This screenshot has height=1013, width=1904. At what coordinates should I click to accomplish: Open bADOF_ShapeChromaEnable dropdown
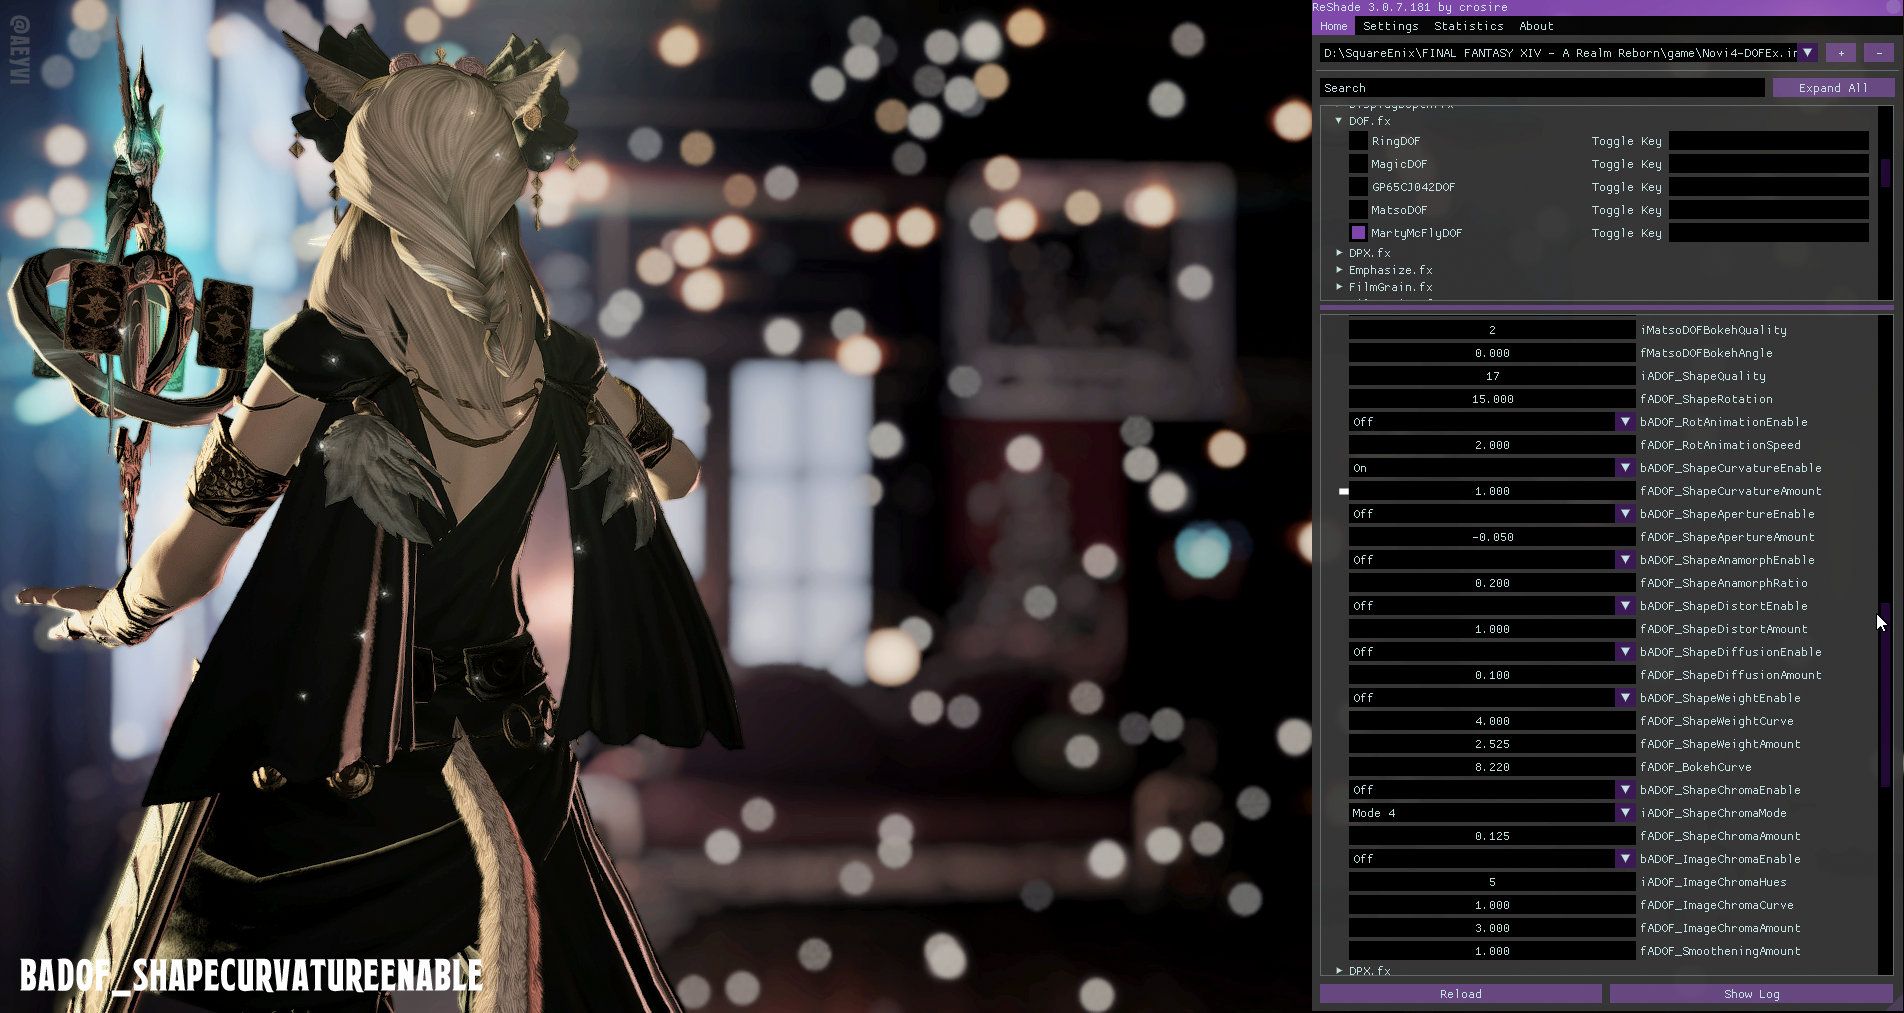pyautogui.click(x=1491, y=790)
